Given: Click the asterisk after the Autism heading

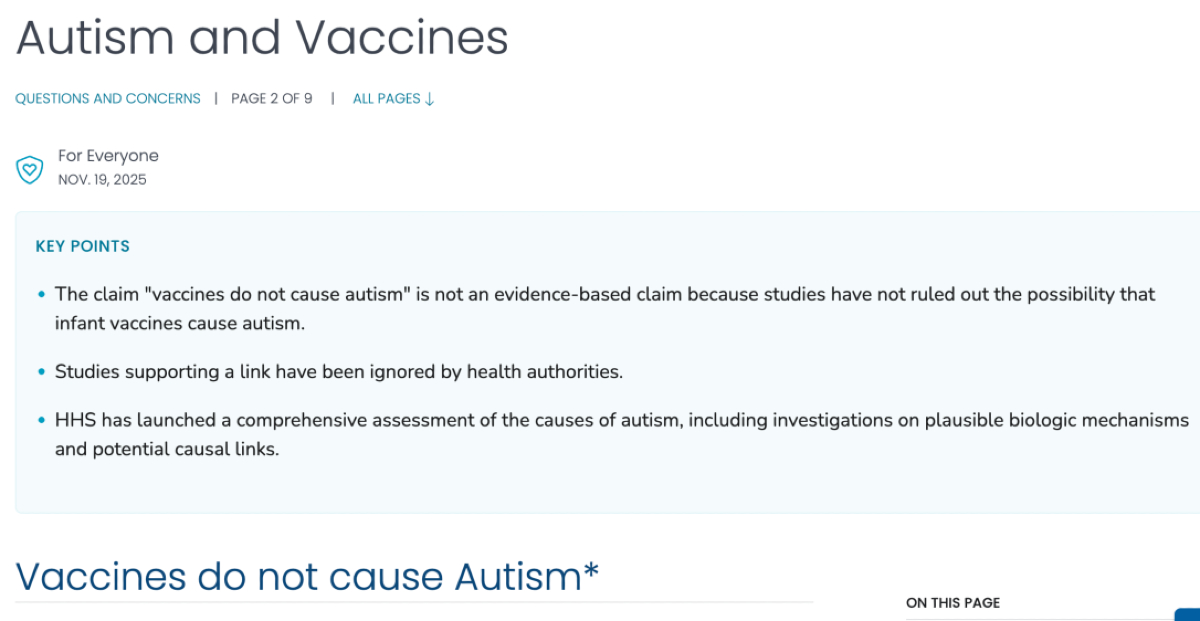Looking at the screenshot, I should (591, 572).
